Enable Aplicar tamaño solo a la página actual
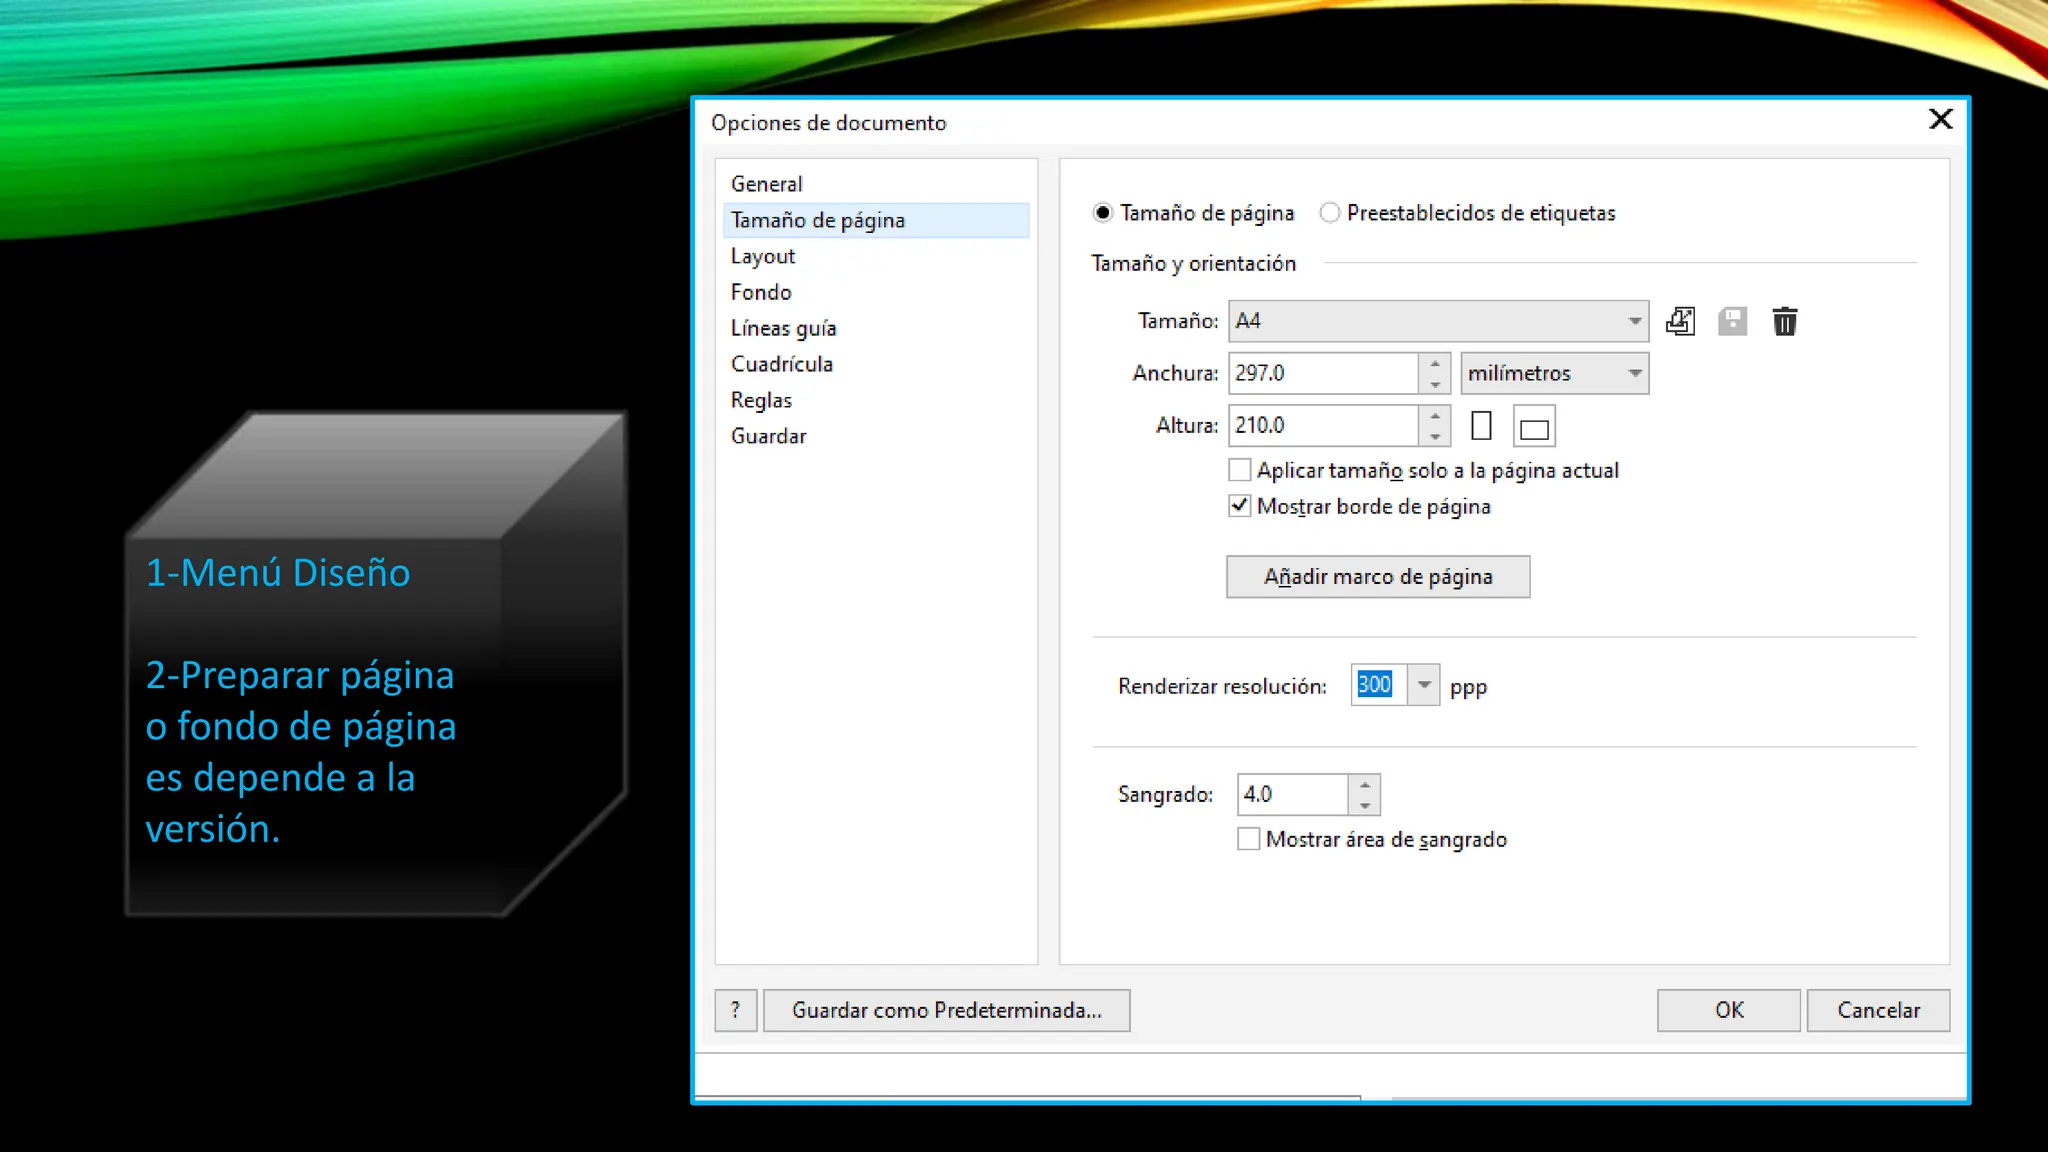The image size is (2048, 1152). click(x=1240, y=470)
